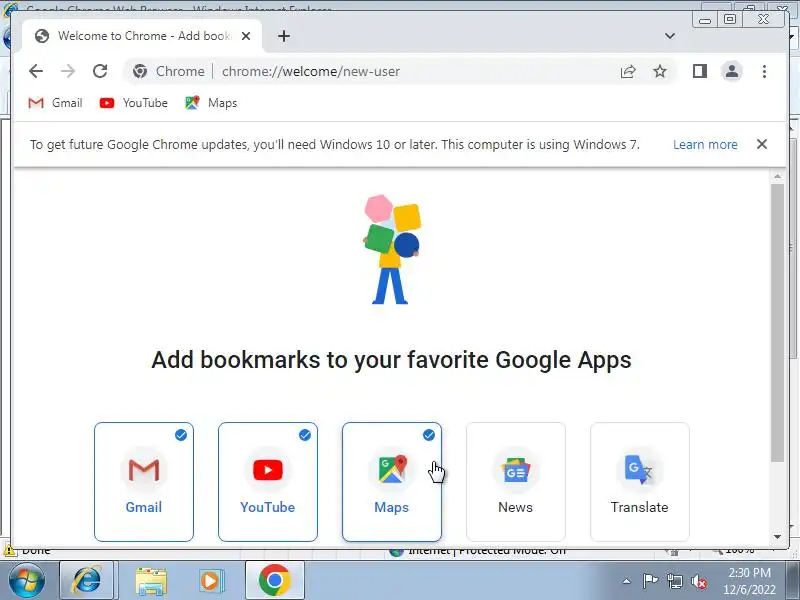The width and height of the screenshot is (800, 600).
Task: Reload the page with the refresh icon
Action: (100, 71)
